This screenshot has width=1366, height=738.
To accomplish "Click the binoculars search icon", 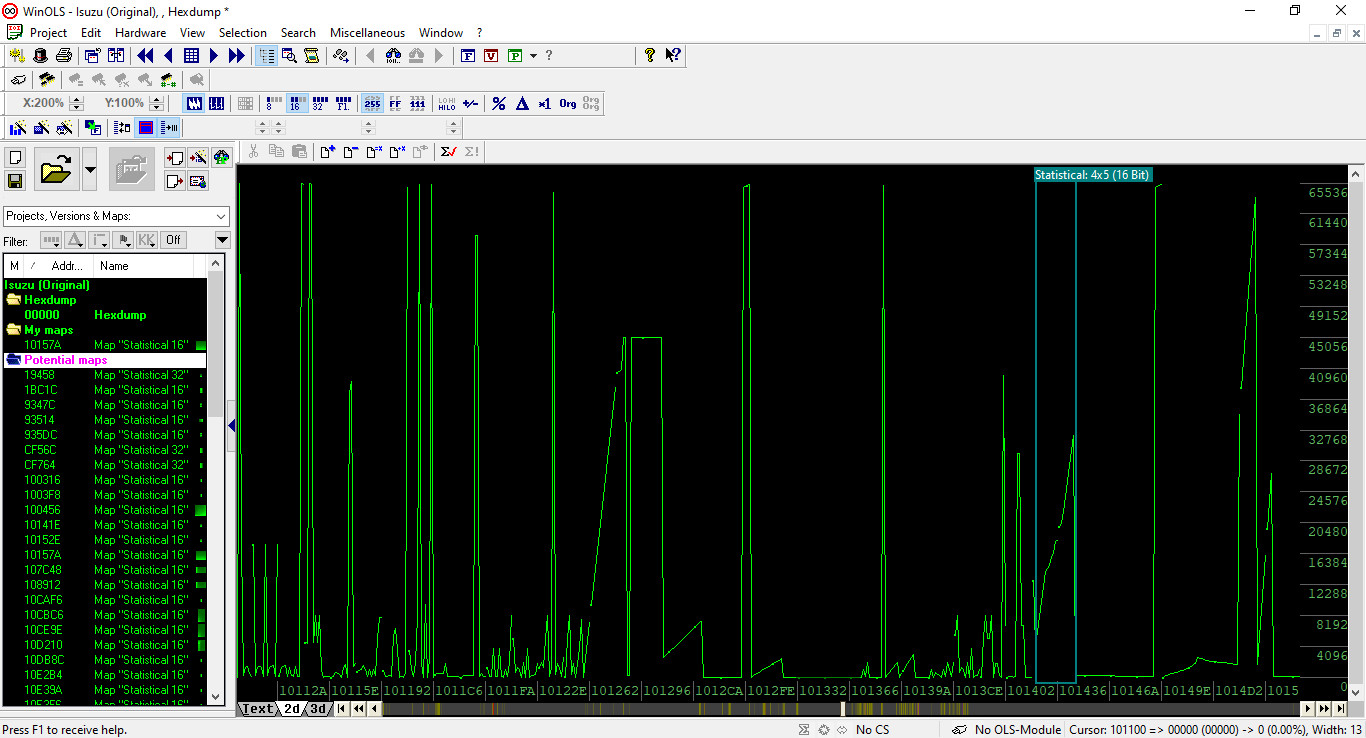I will pos(393,56).
